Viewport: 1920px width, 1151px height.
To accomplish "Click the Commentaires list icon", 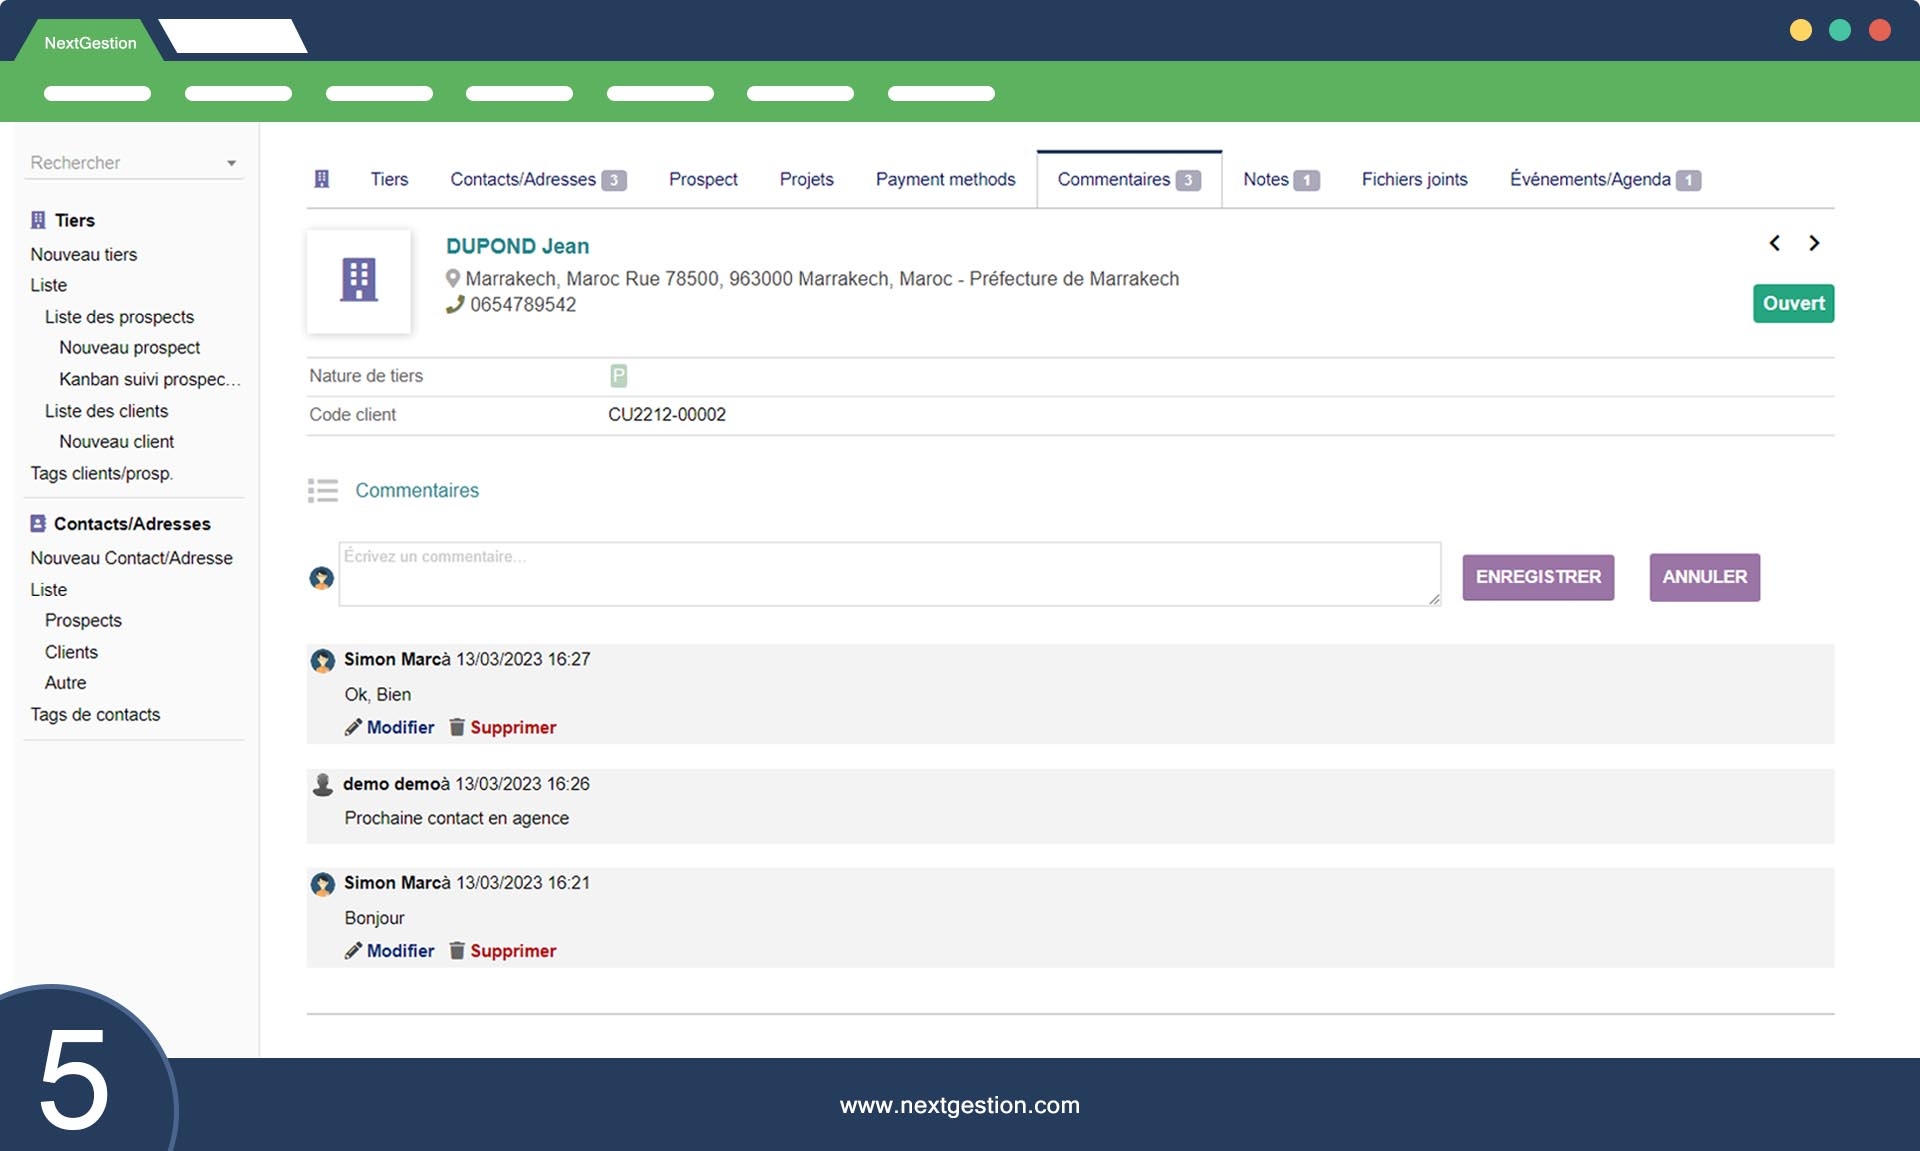I will point(322,490).
